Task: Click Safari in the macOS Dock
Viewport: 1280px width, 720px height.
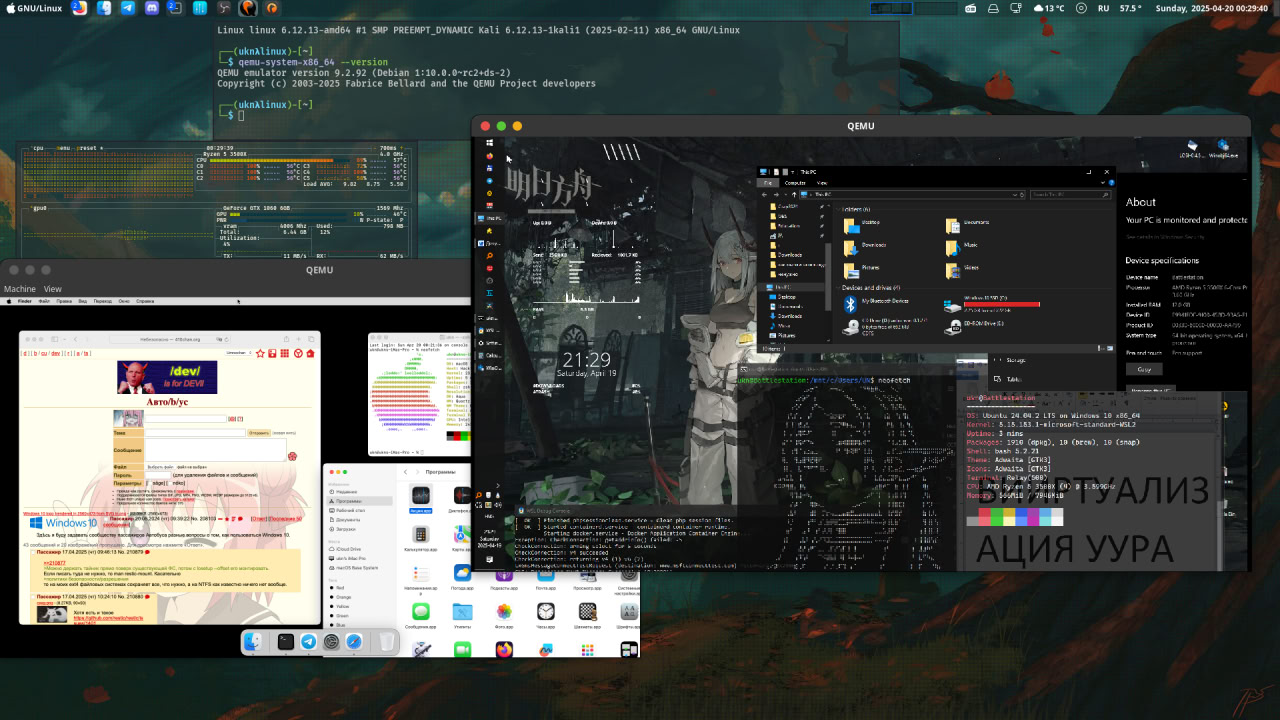Action: point(354,642)
